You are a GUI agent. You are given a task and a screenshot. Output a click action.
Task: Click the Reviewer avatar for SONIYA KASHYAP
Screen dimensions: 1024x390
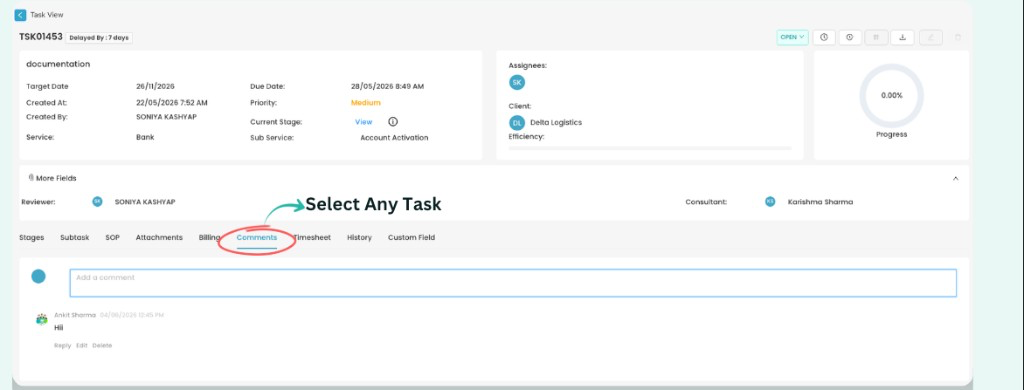tap(97, 202)
